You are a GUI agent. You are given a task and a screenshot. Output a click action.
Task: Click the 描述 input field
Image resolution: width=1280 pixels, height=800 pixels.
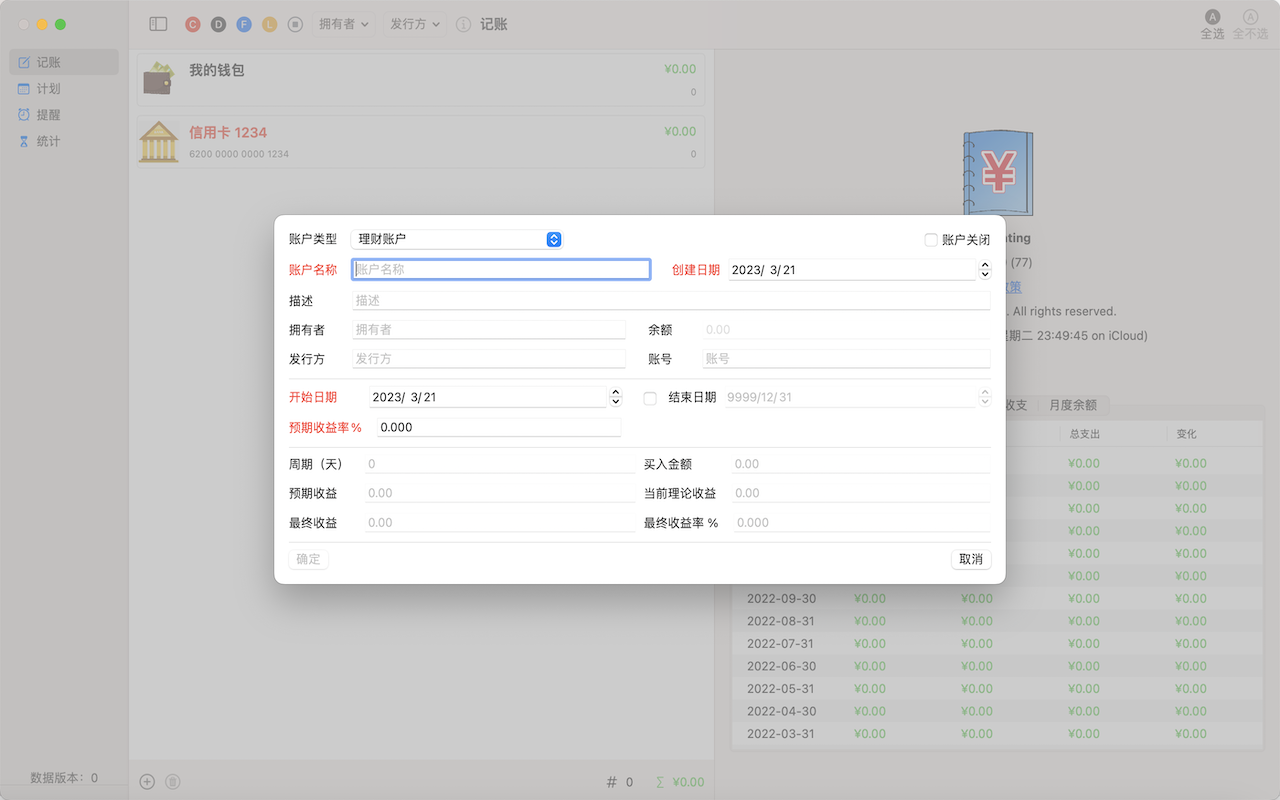(671, 300)
